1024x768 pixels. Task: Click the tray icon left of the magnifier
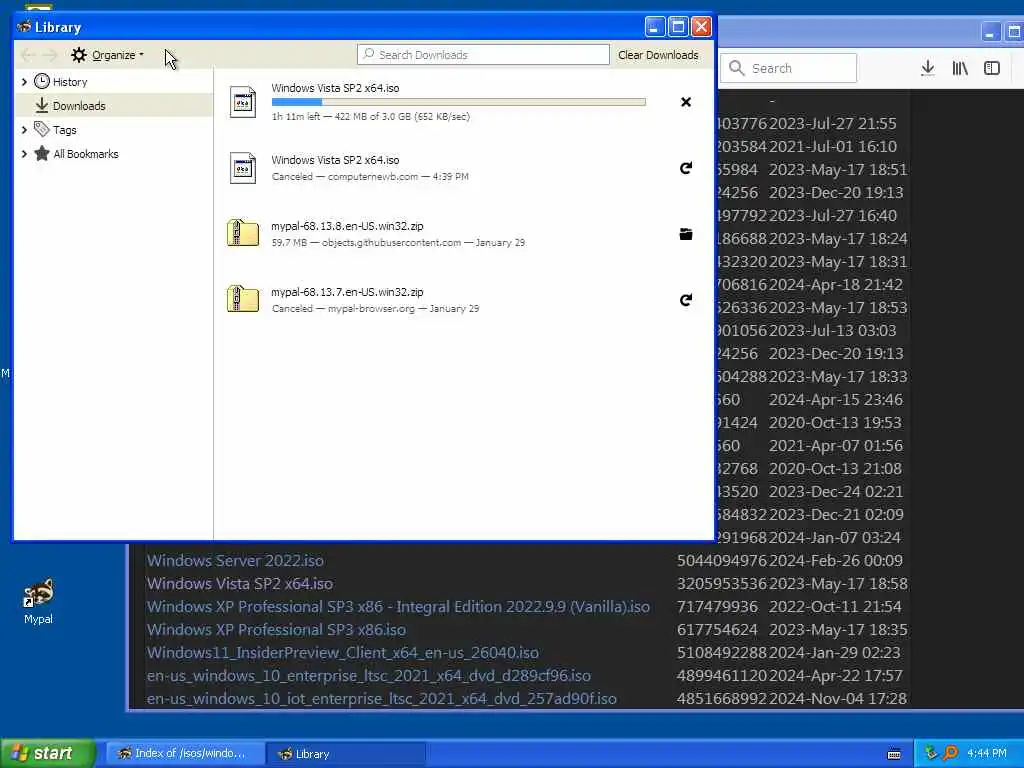coord(931,753)
